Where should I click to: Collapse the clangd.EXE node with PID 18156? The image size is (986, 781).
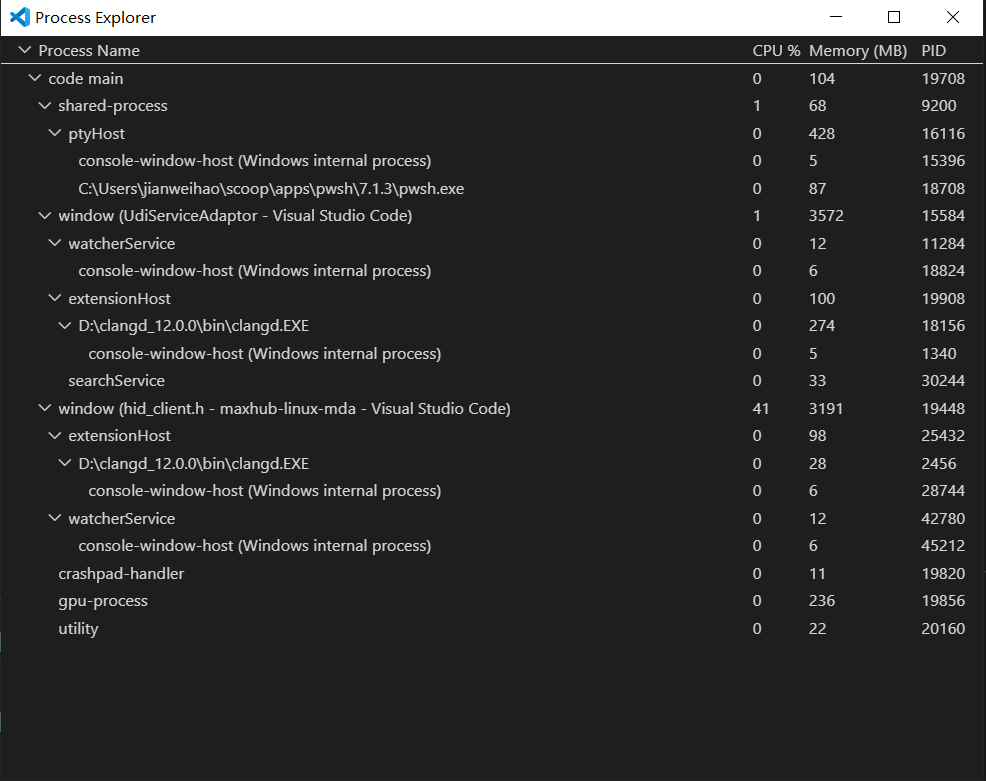point(64,325)
